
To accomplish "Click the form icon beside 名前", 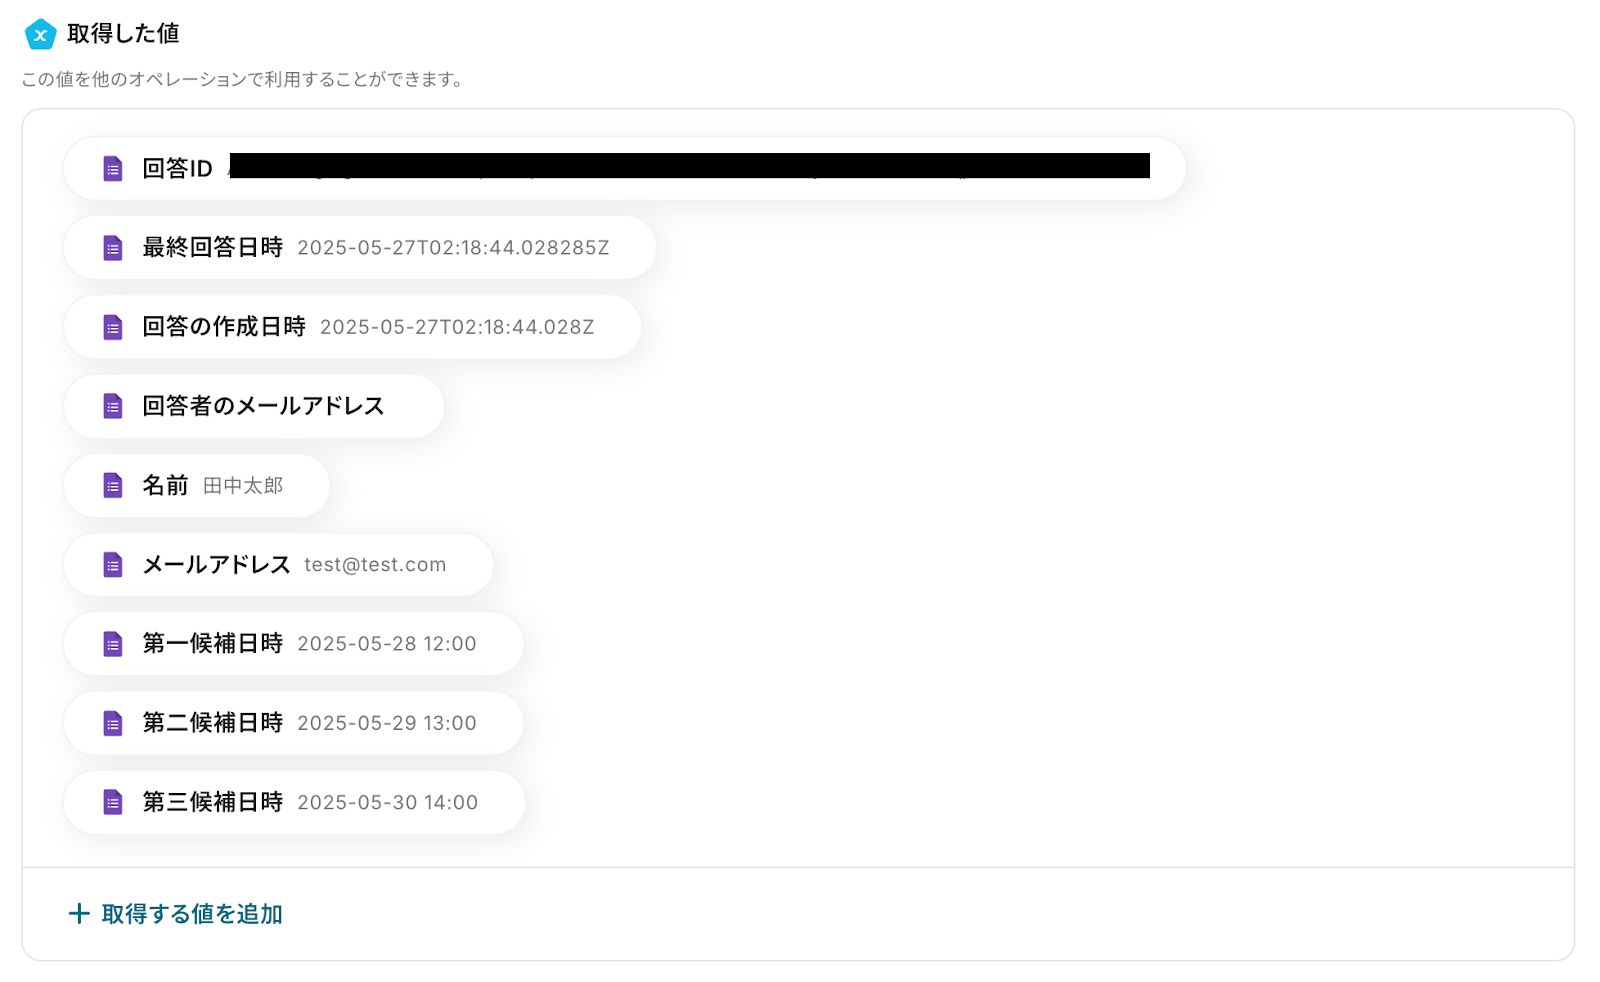I will (113, 486).
